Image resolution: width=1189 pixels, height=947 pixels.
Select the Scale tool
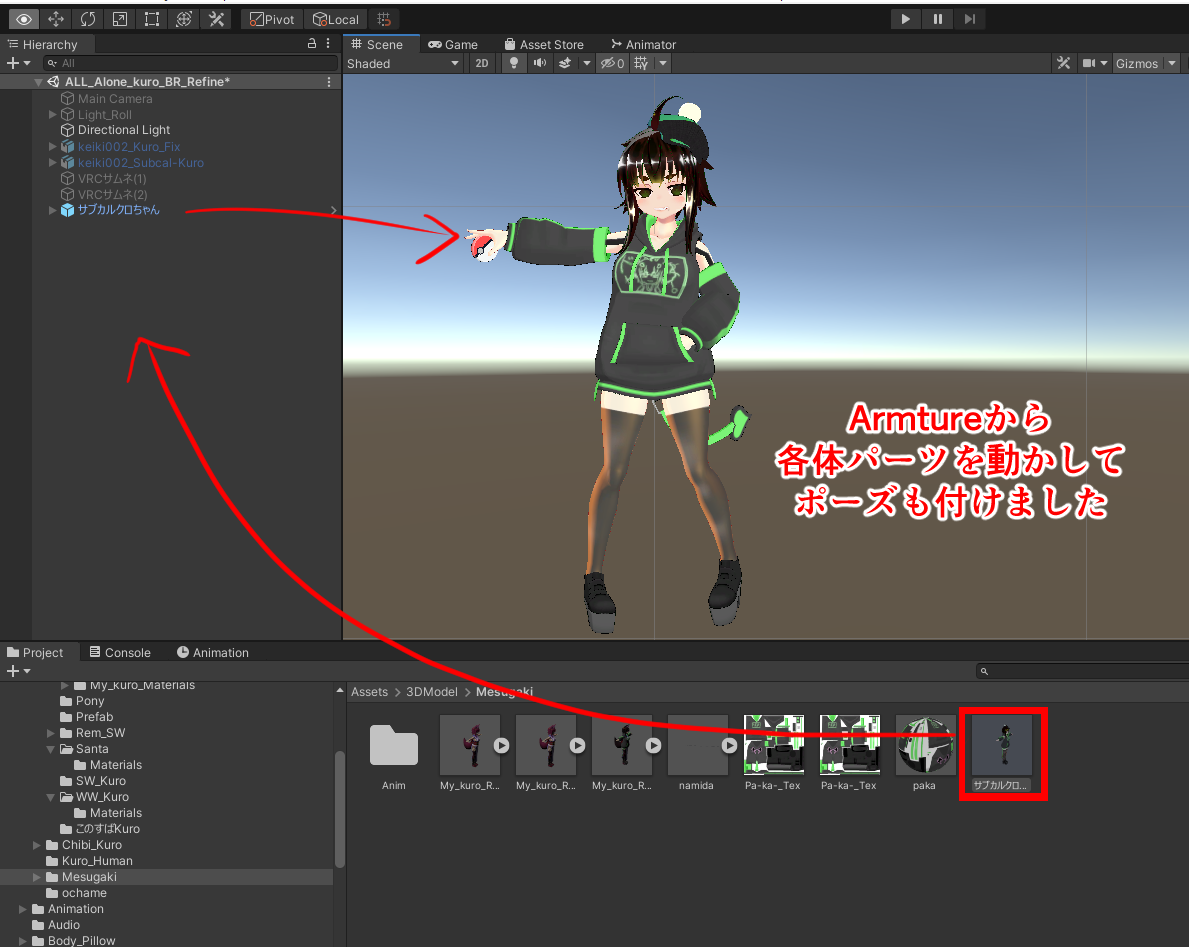(x=120, y=19)
